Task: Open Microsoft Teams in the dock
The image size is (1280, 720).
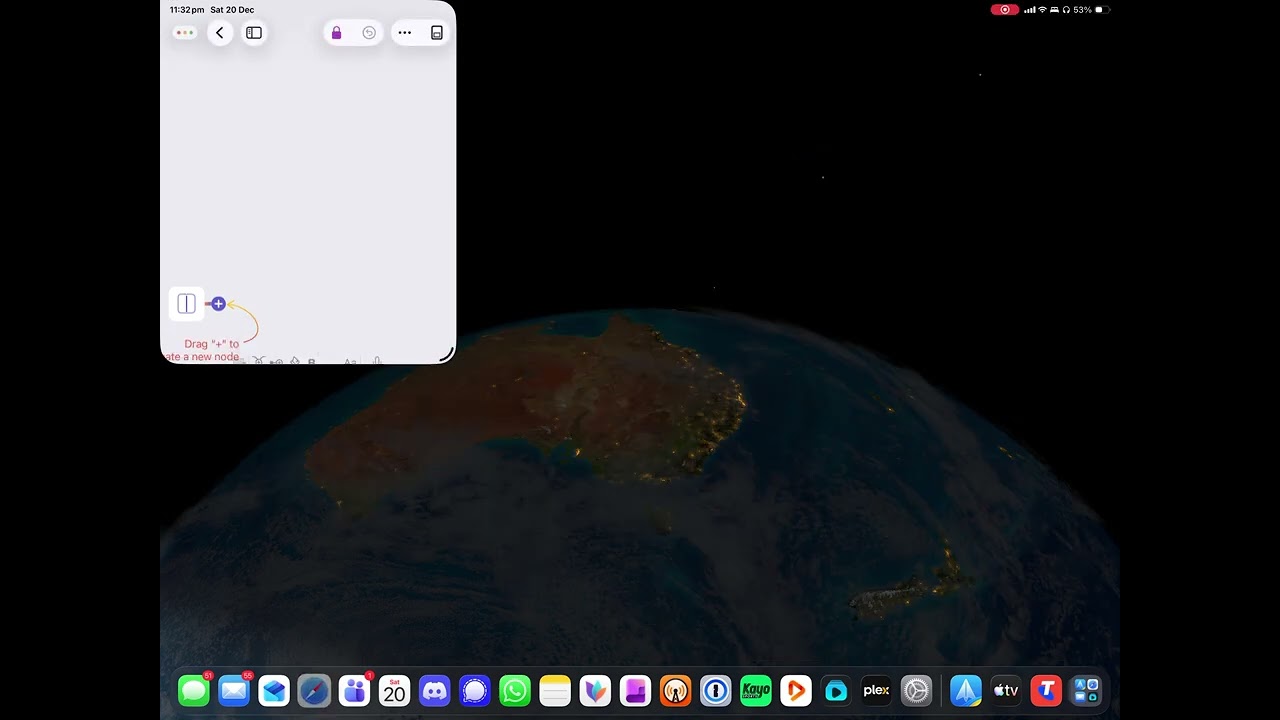Action: [x=354, y=691]
